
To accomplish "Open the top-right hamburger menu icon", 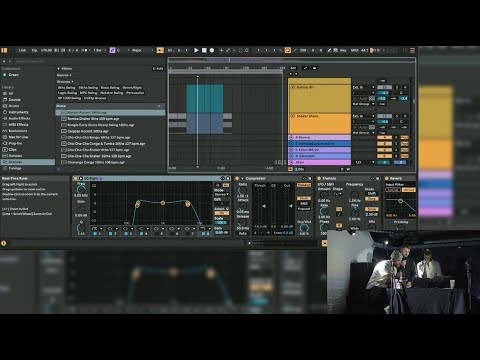I will tap(412, 50).
